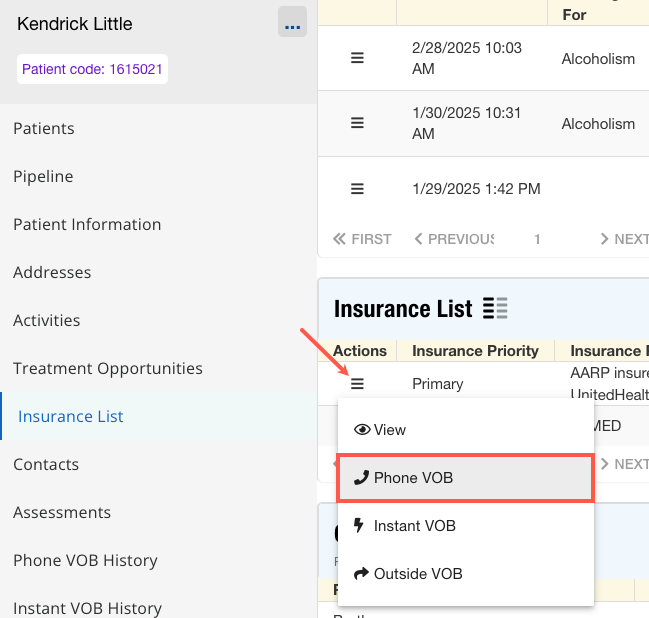Open actions menu for 1/29/2025 record
The width and height of the screenshot is (649, 618).
click(x=357, y=188)
